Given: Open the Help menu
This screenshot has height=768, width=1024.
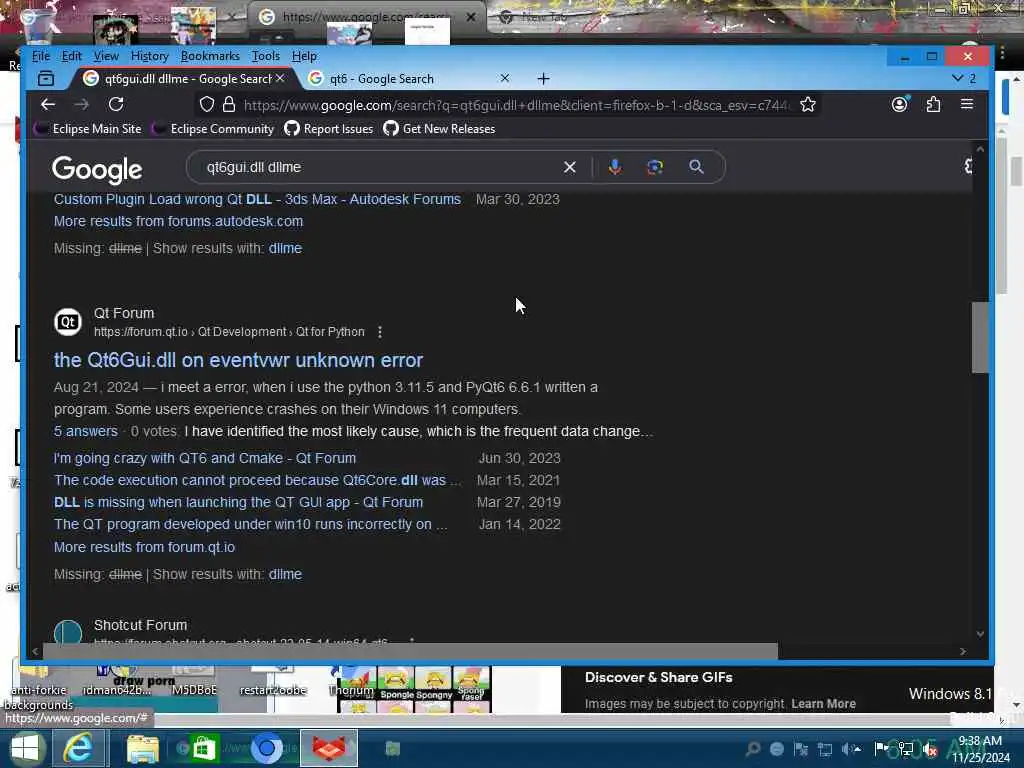Looking at the screenshot, I should tap(304, 56).
